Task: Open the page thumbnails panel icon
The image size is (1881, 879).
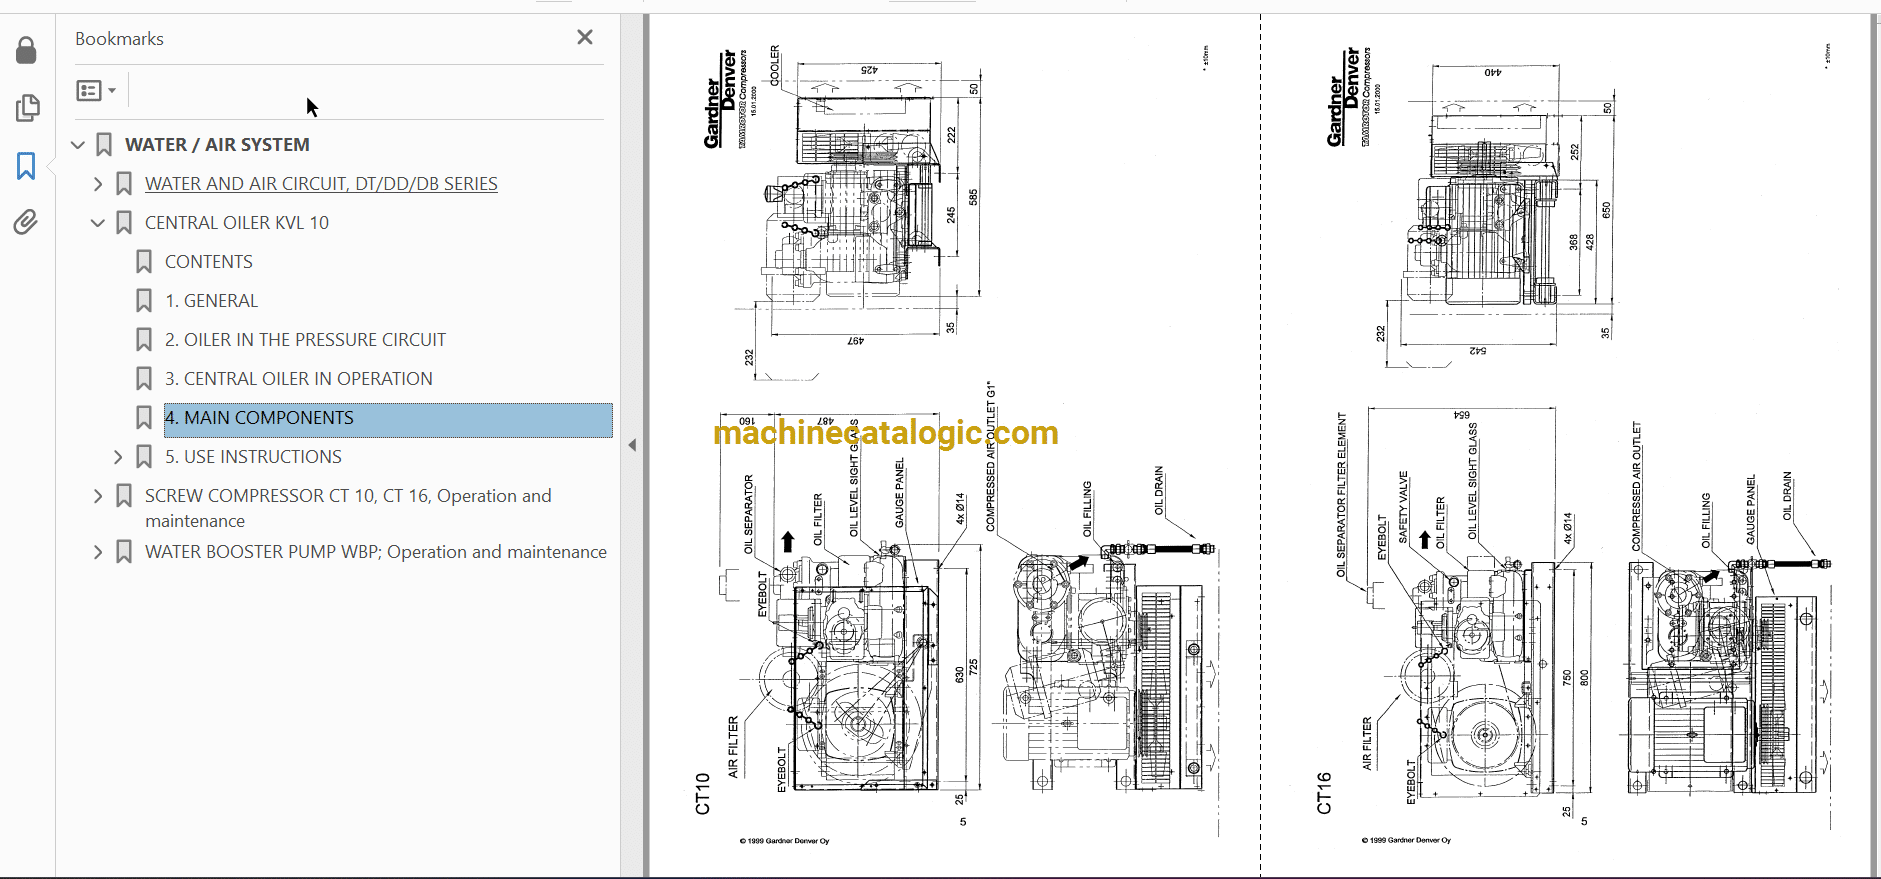Action: [27, 108]
